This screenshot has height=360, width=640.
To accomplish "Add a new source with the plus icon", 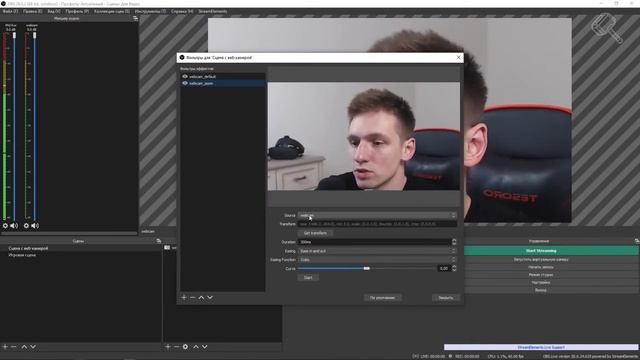I will pyautogui.click(x=168, y=347).
